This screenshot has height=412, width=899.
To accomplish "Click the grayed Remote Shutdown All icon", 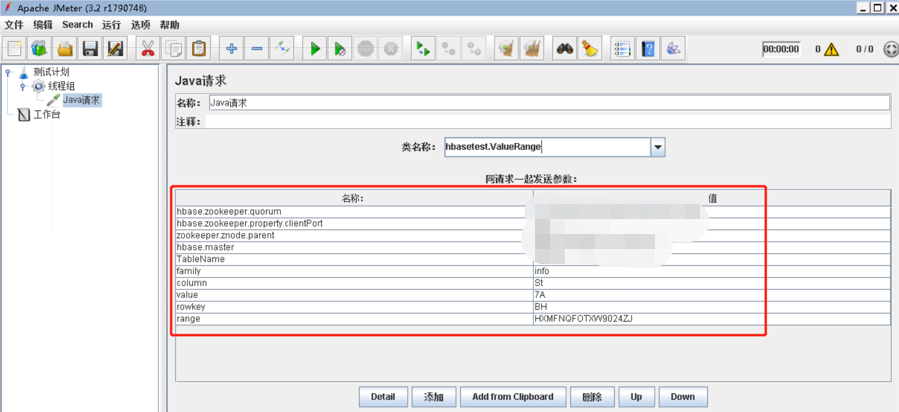I will click(474, 49).
